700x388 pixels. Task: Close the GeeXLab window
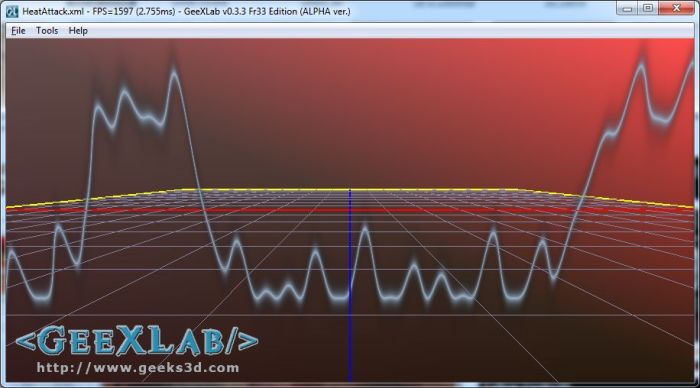point(677,8)
